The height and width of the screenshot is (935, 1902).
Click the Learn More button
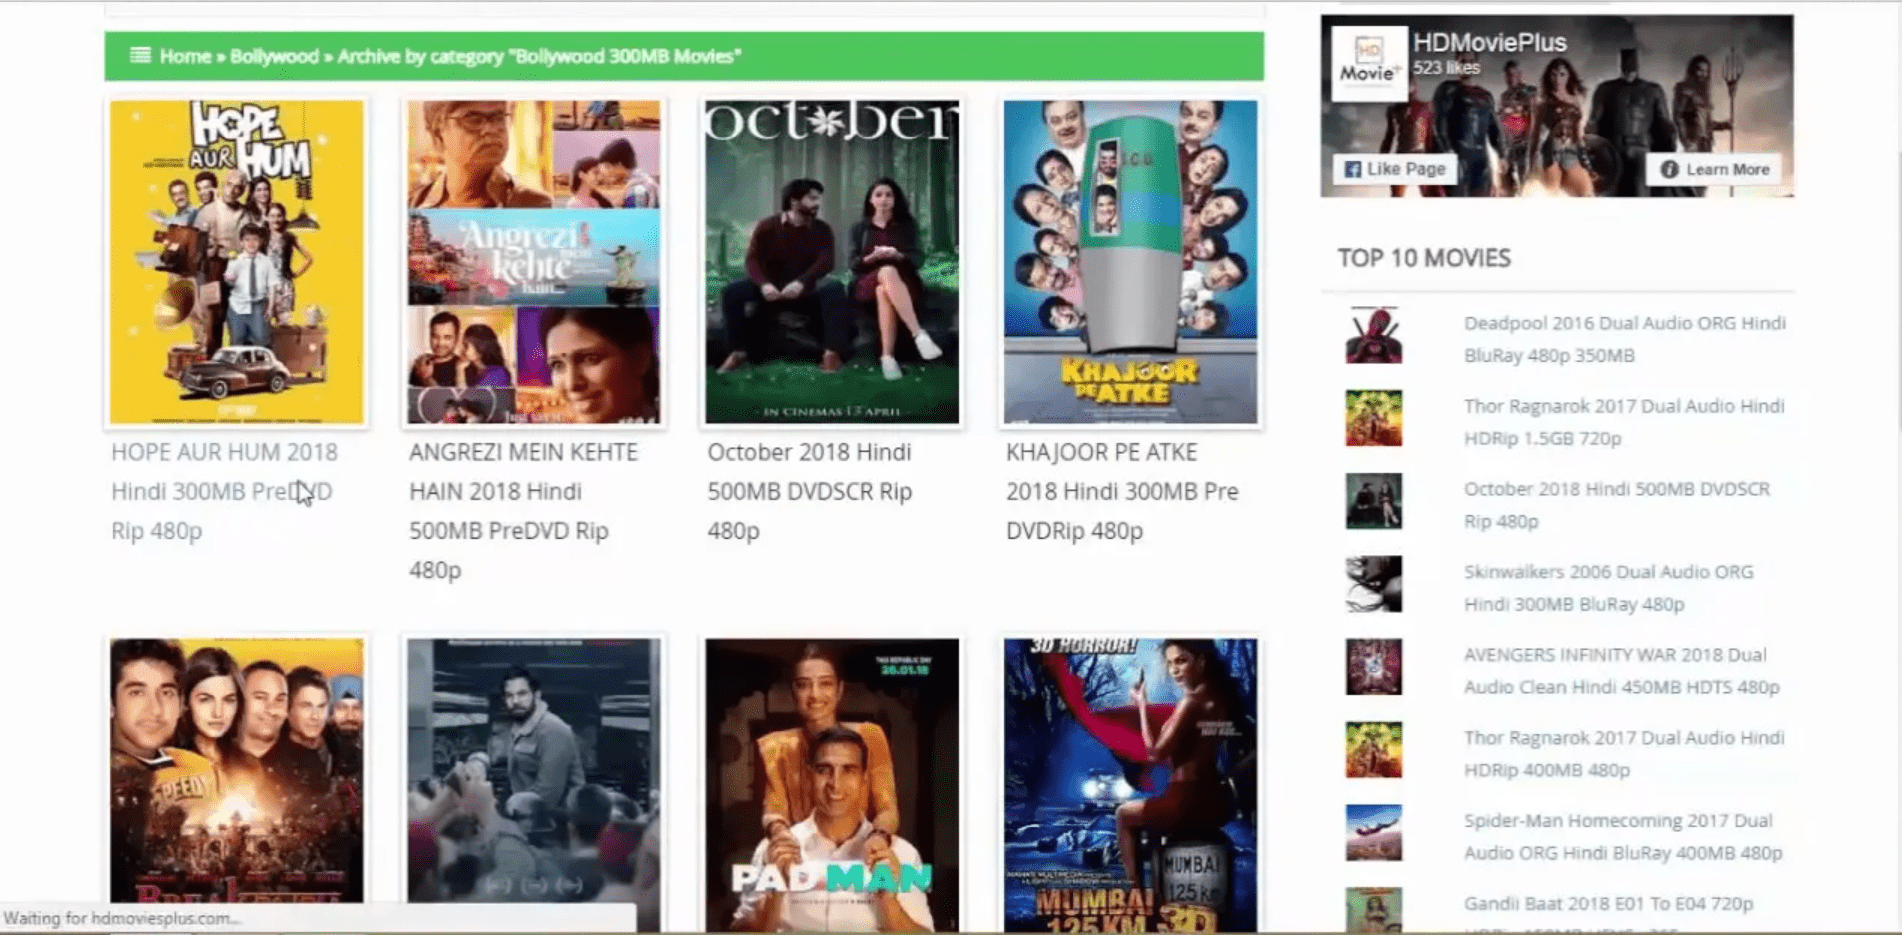click(1715, 169)
